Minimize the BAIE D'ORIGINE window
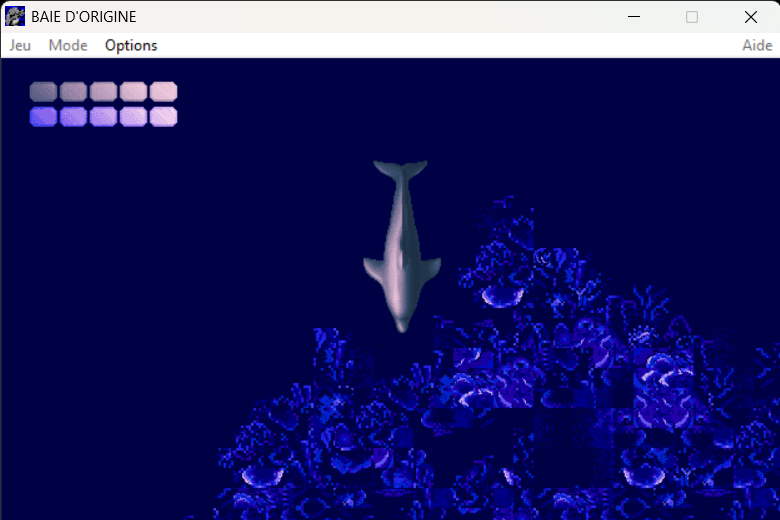780x520 pixels. [633, 17]
